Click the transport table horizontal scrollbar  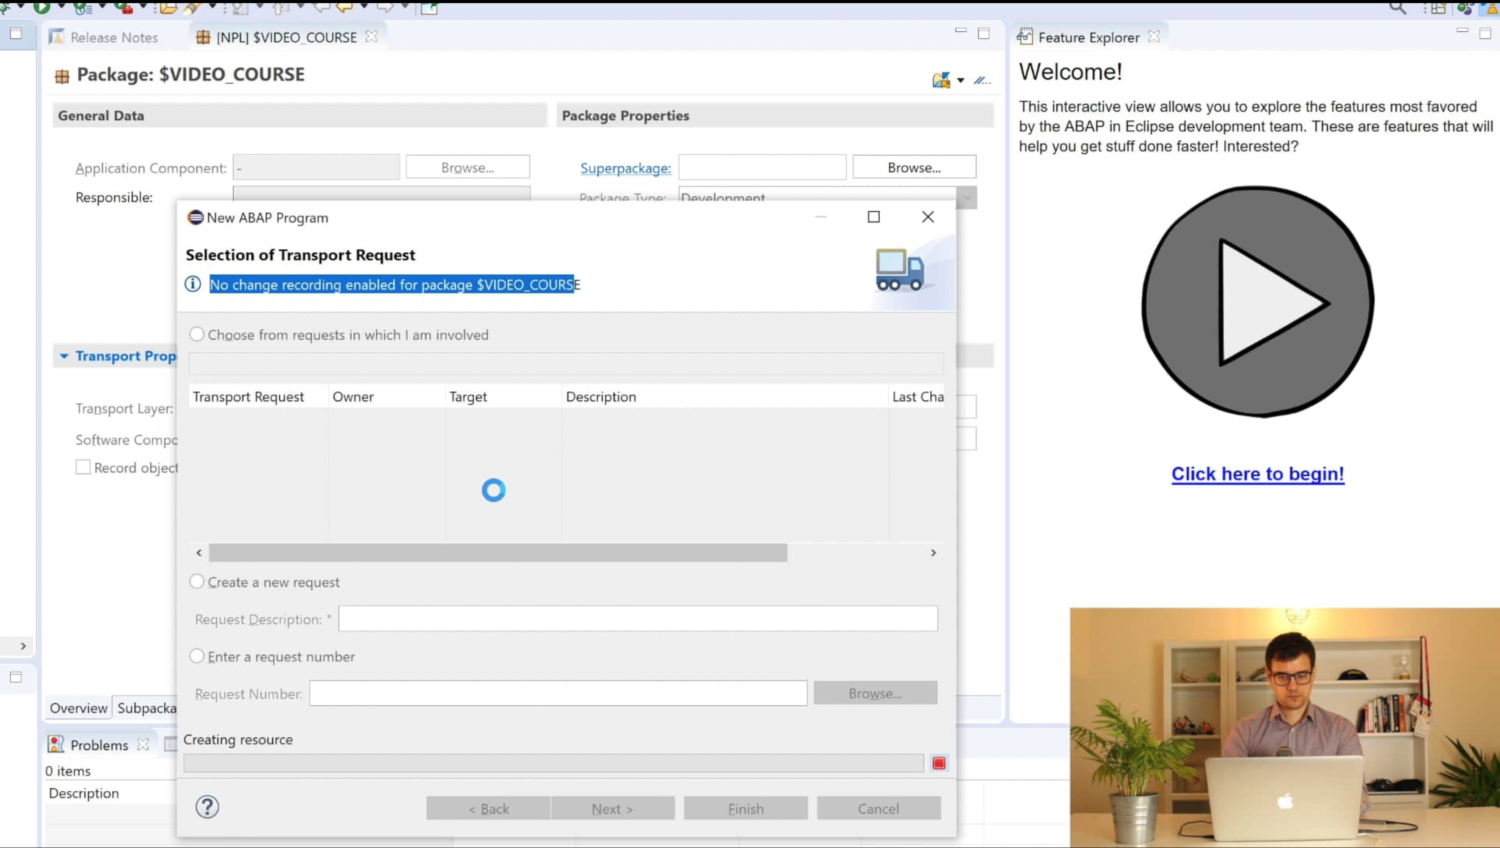498,553
